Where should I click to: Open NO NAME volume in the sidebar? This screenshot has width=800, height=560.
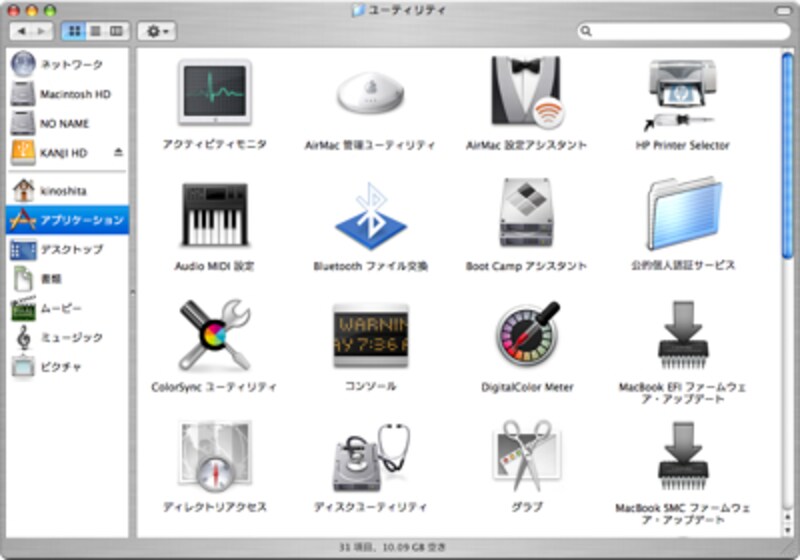(67, 123)
